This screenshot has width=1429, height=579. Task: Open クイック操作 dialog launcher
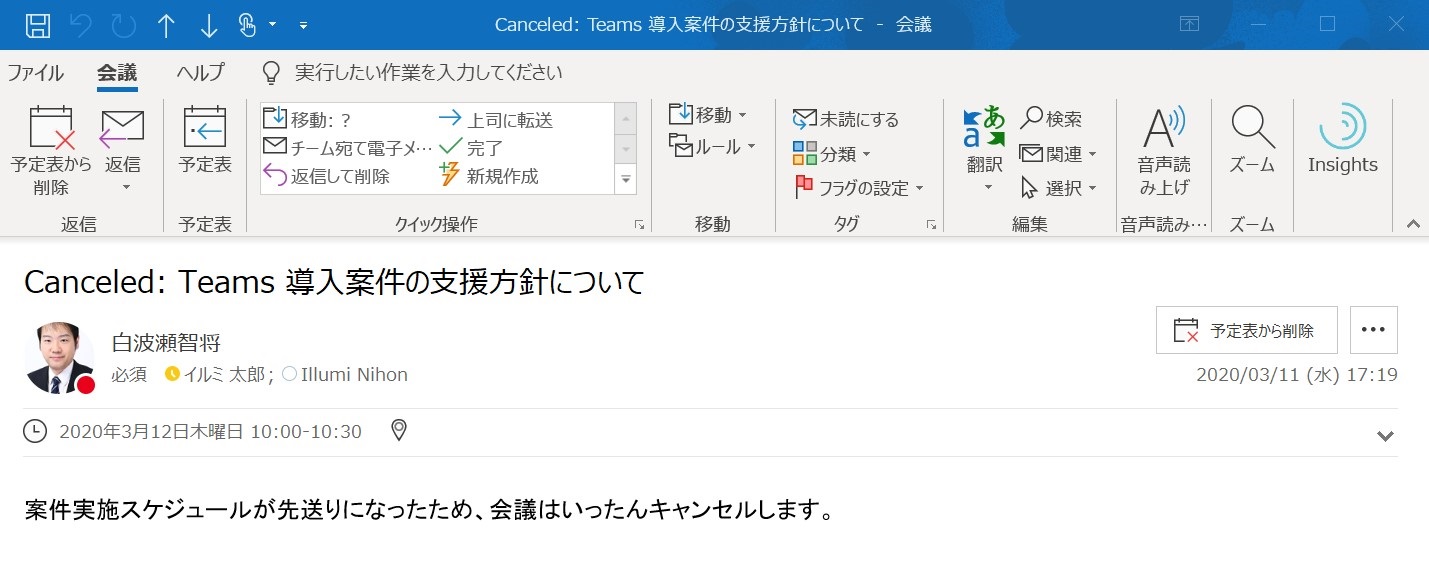(x=640, y=225)
